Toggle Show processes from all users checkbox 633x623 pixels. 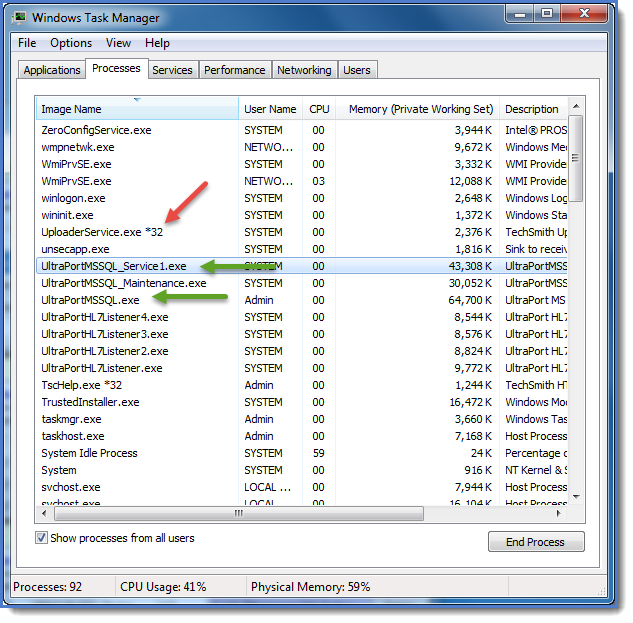[41, 538]
